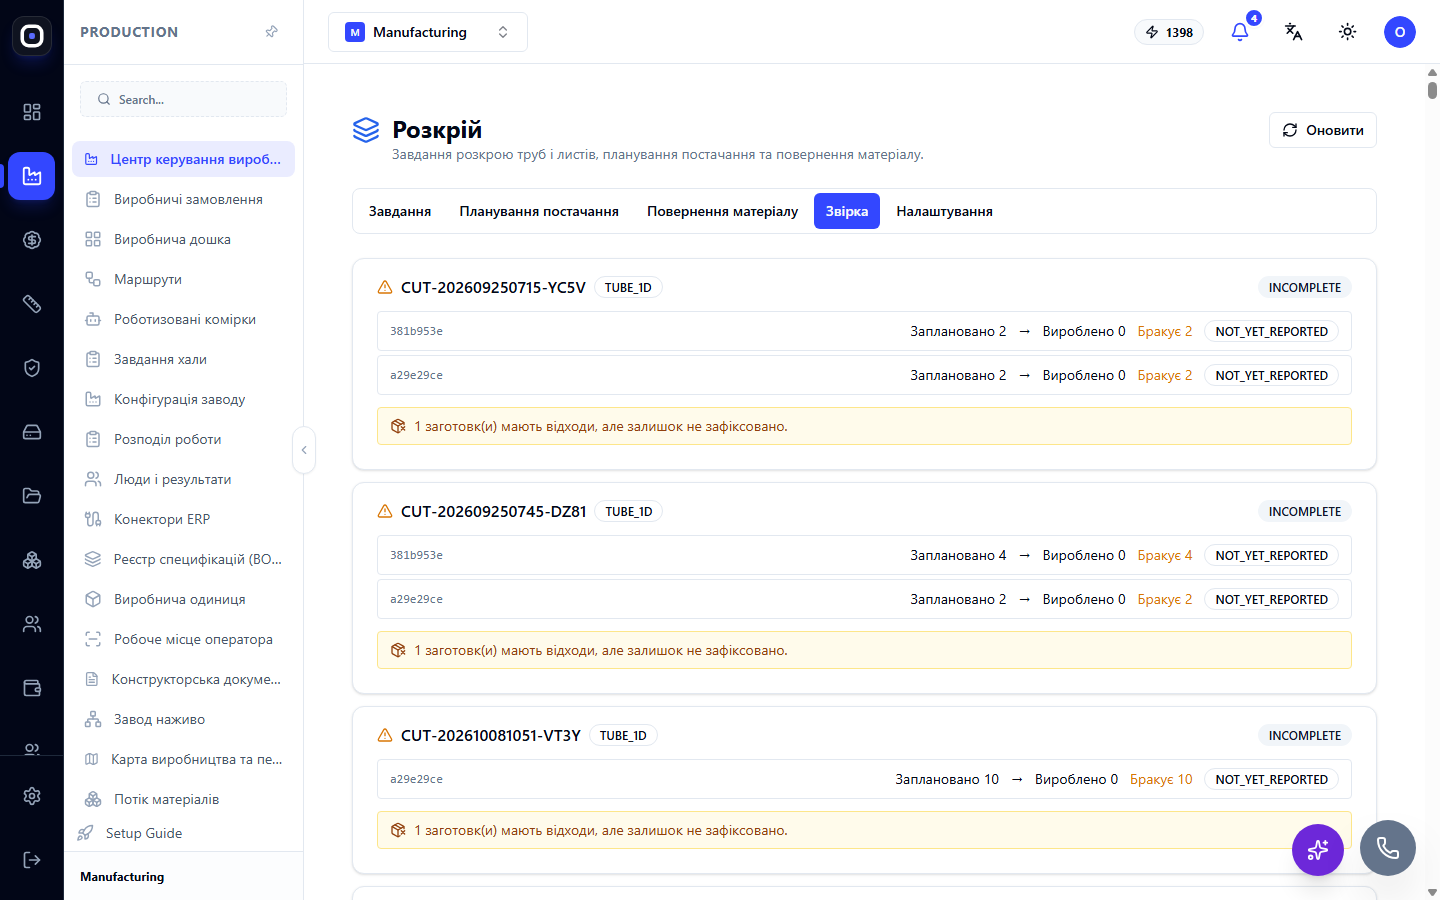This screenshot has height=900, width=1440.
Task: Go to Виробнича дошка
Action: (x=183, y=239)
